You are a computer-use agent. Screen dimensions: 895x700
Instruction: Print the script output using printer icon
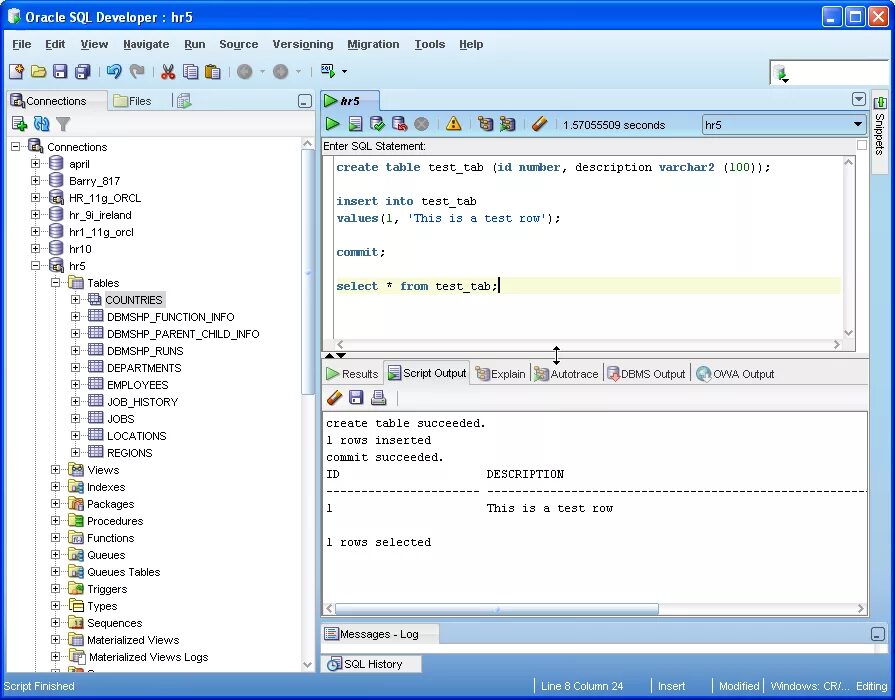(x=378, y=398)
